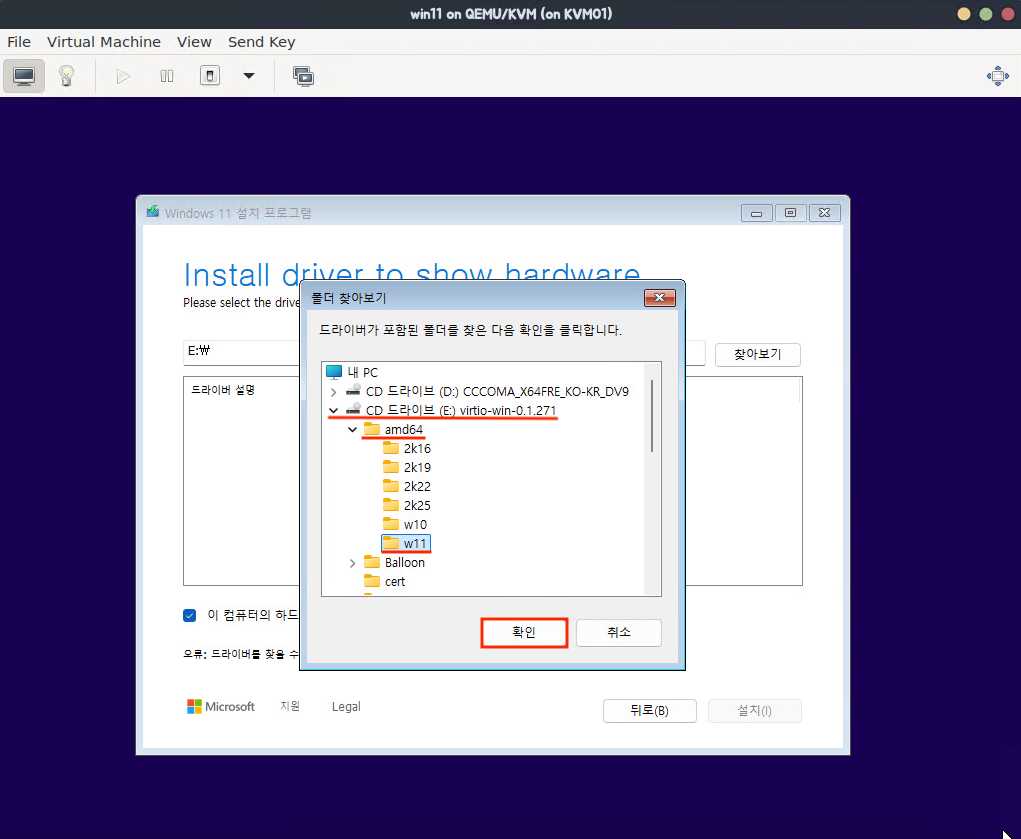Click the D: CD drive icon
The height and width of the screenshot is (839, 1021).
pos(354,391)
